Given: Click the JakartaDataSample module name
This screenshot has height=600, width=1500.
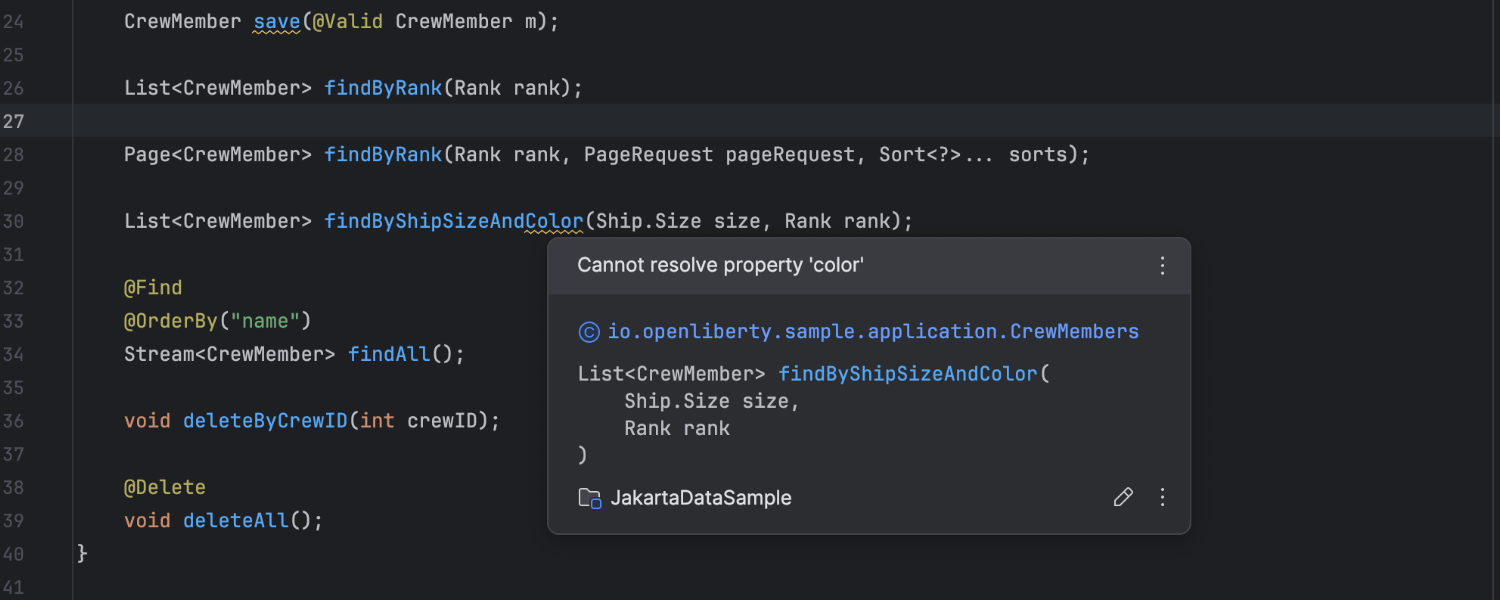Looking at the screenshot, I should (700, 498).
